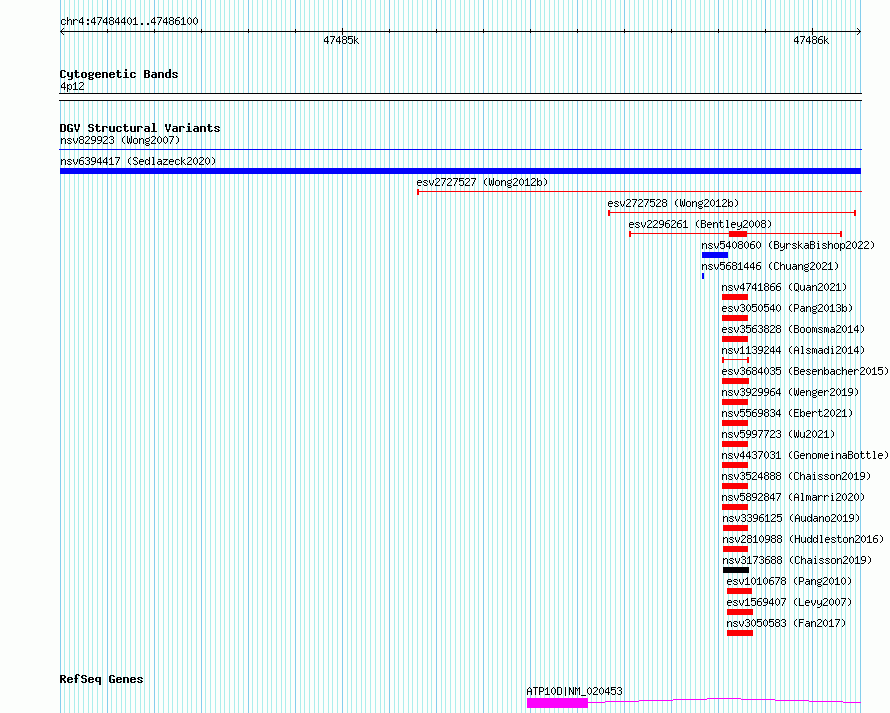The width and height of the screenshot is (890, 713).
Task: Open the nsv2810988 (Huddleston2016) variant
Action: [803, 539]
